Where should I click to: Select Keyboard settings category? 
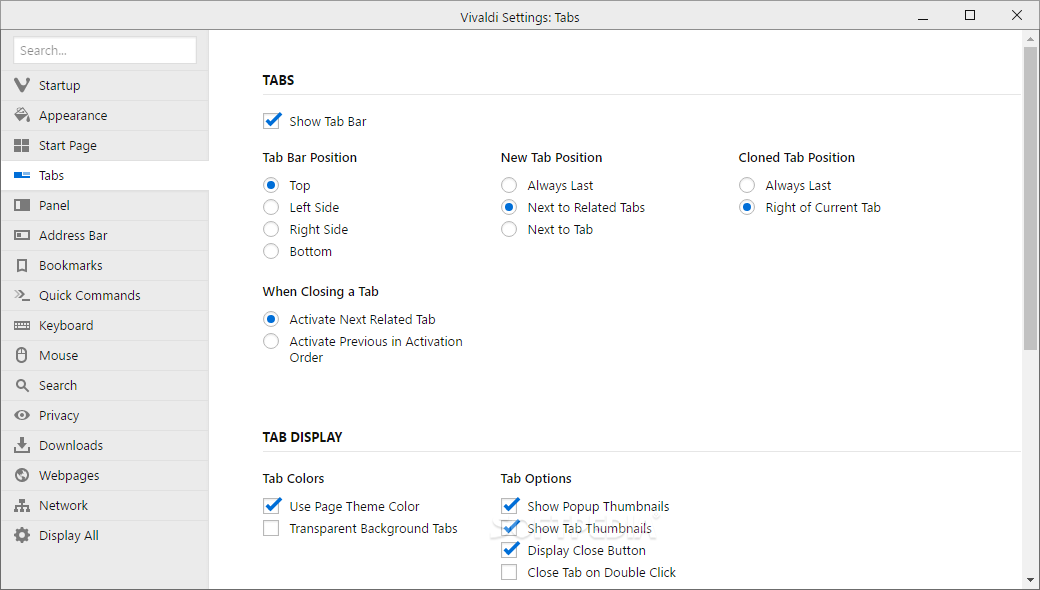pyautogui.click(x=105, y=325)
